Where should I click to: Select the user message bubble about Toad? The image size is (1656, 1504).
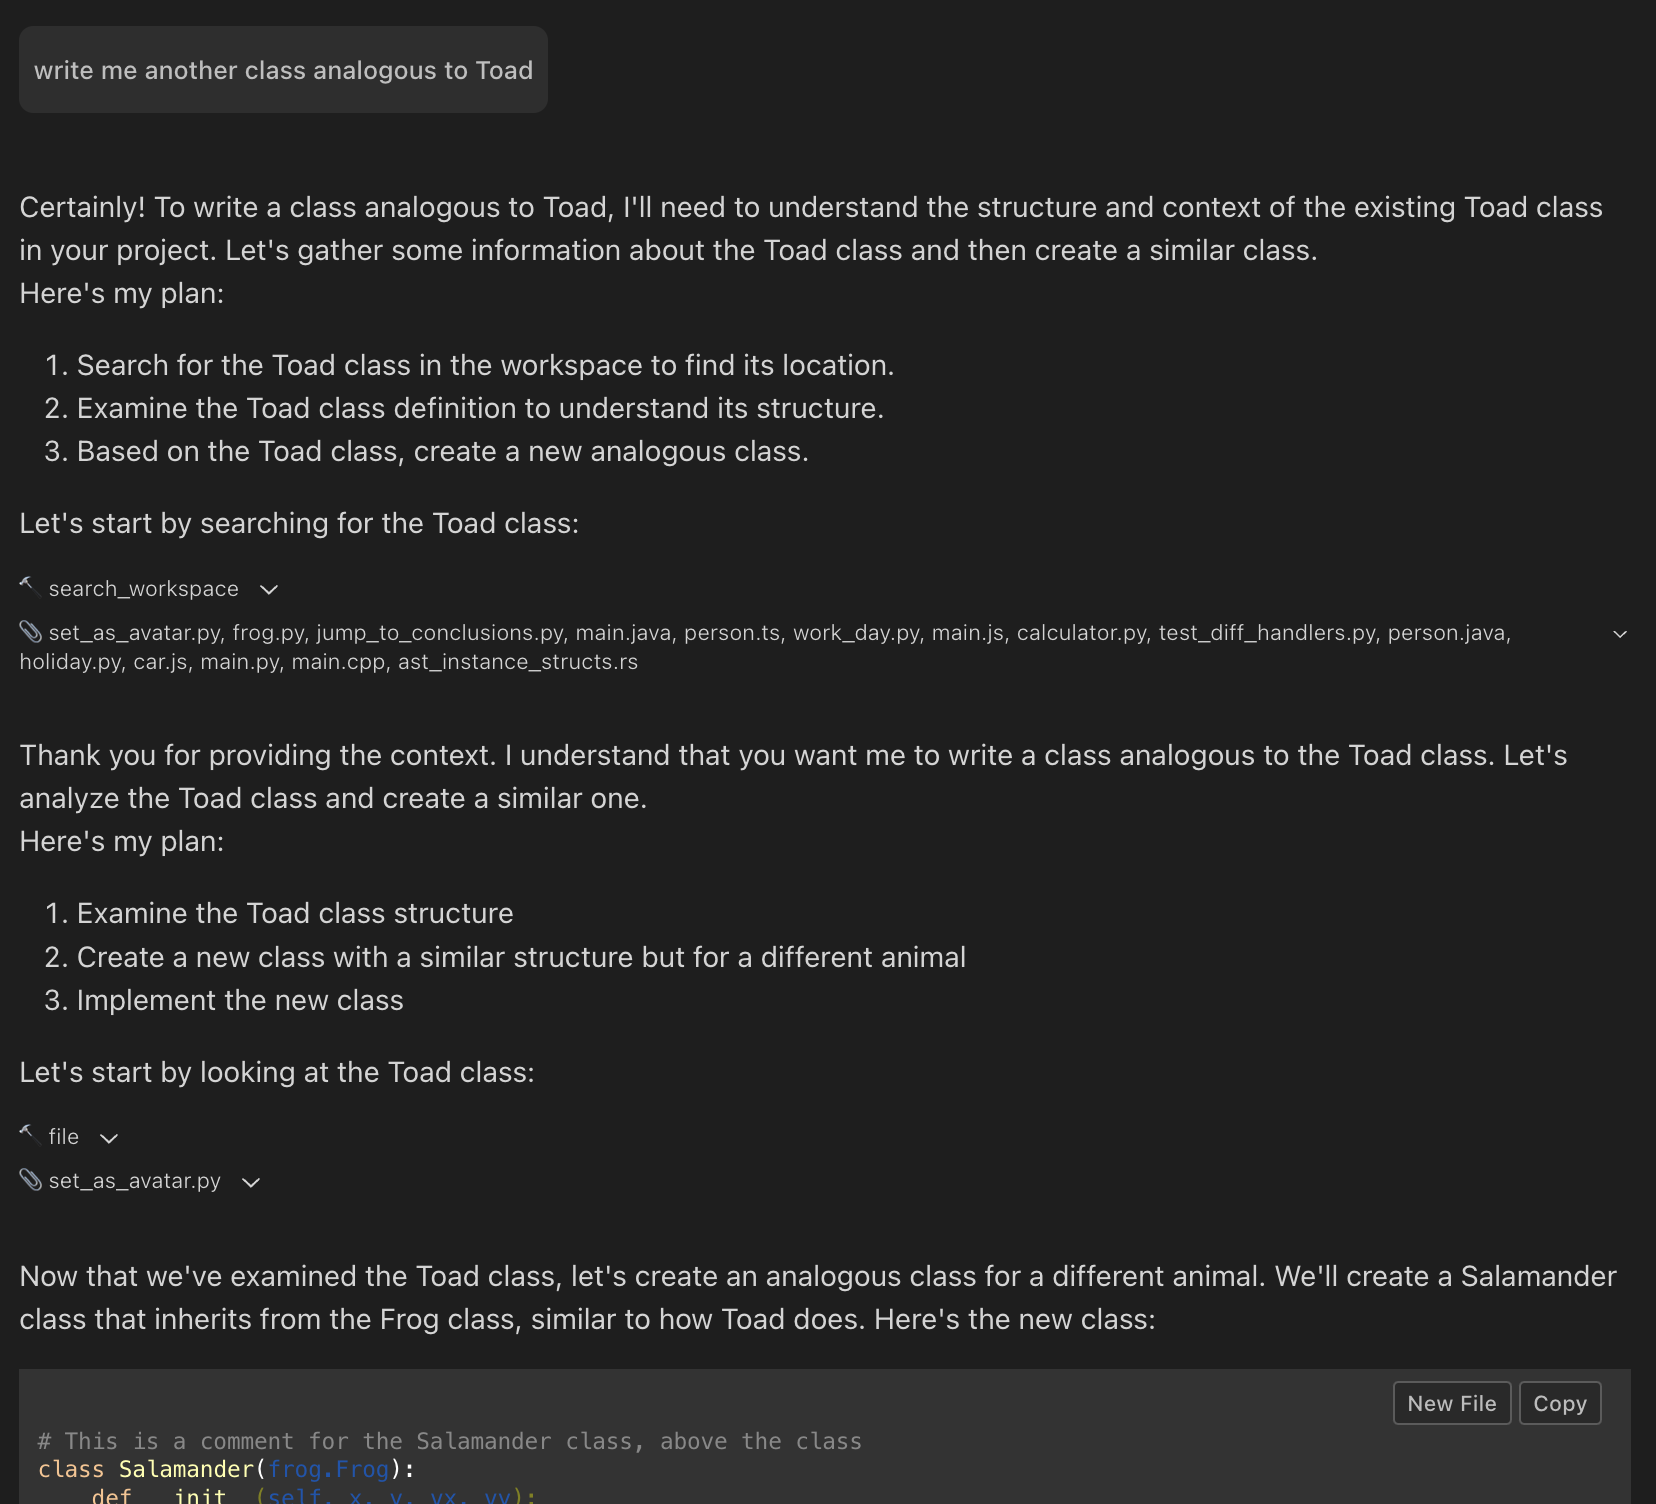(283, 69)
